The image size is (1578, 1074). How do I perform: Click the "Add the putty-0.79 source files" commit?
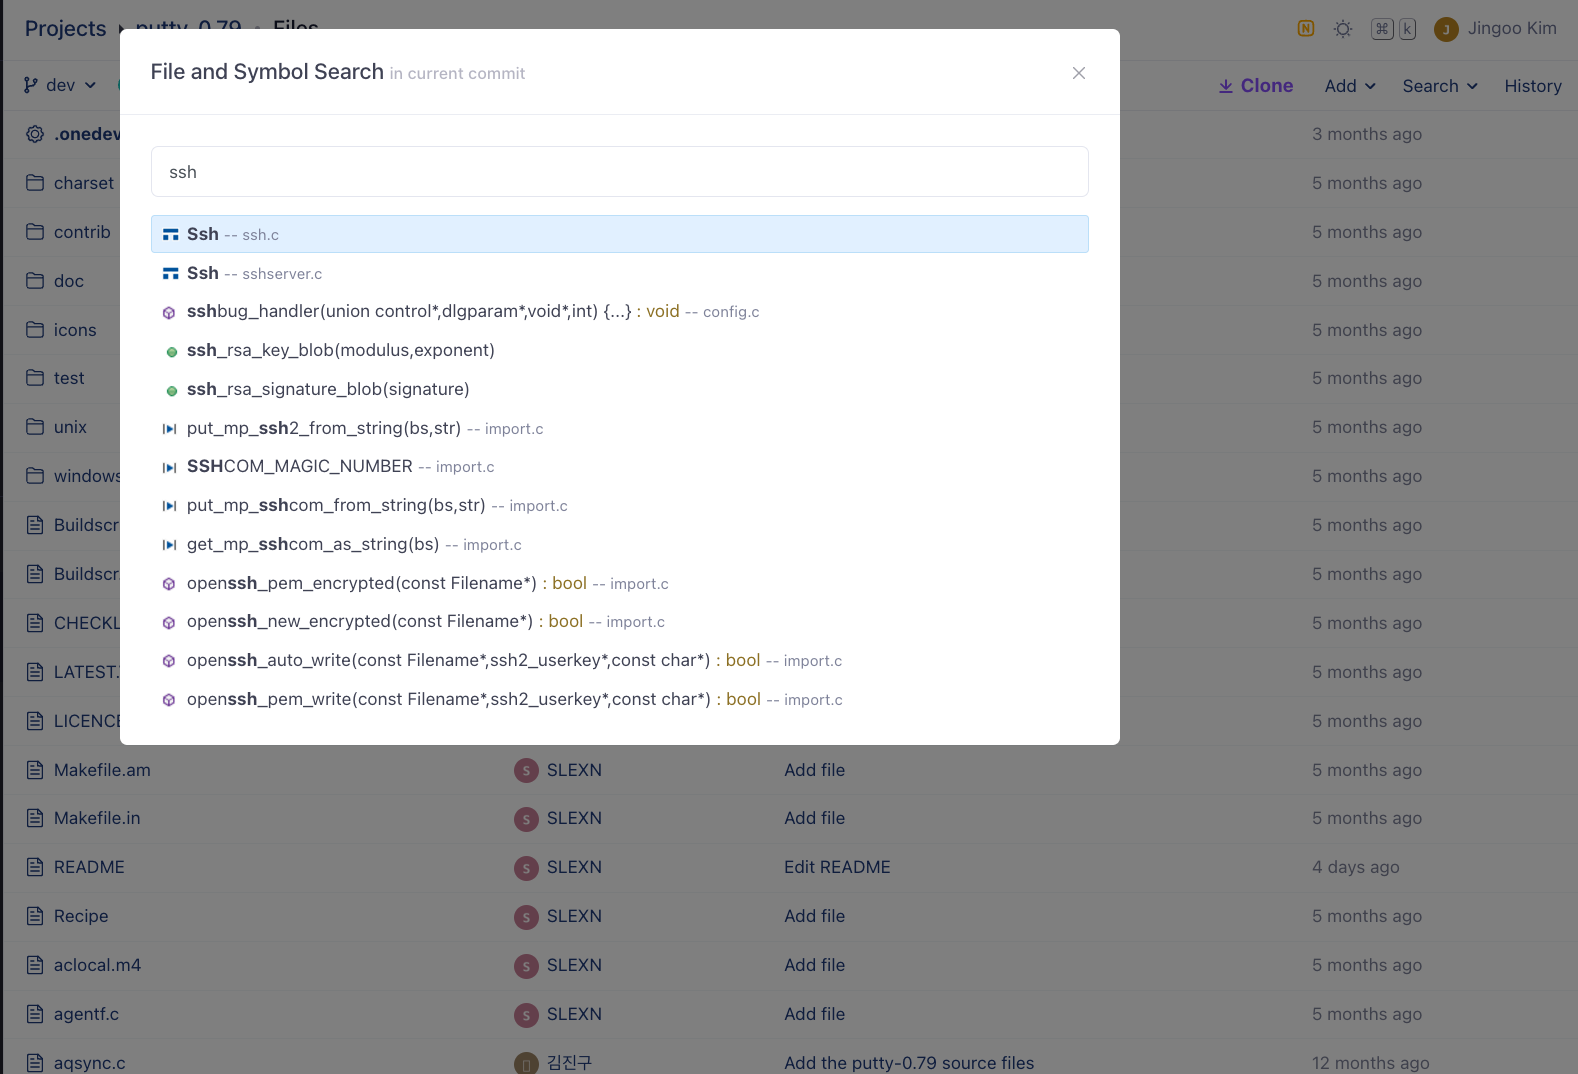tap(909, 1063)
